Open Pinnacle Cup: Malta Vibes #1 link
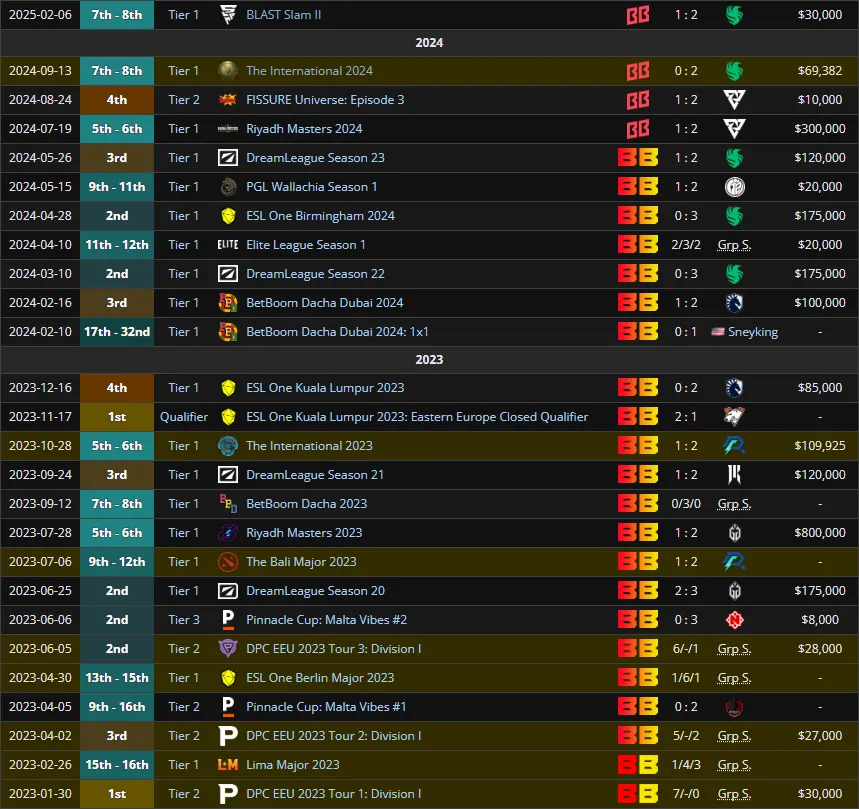Screen dimensions: 859x809 pyautogui.click(x=326, y=707)
